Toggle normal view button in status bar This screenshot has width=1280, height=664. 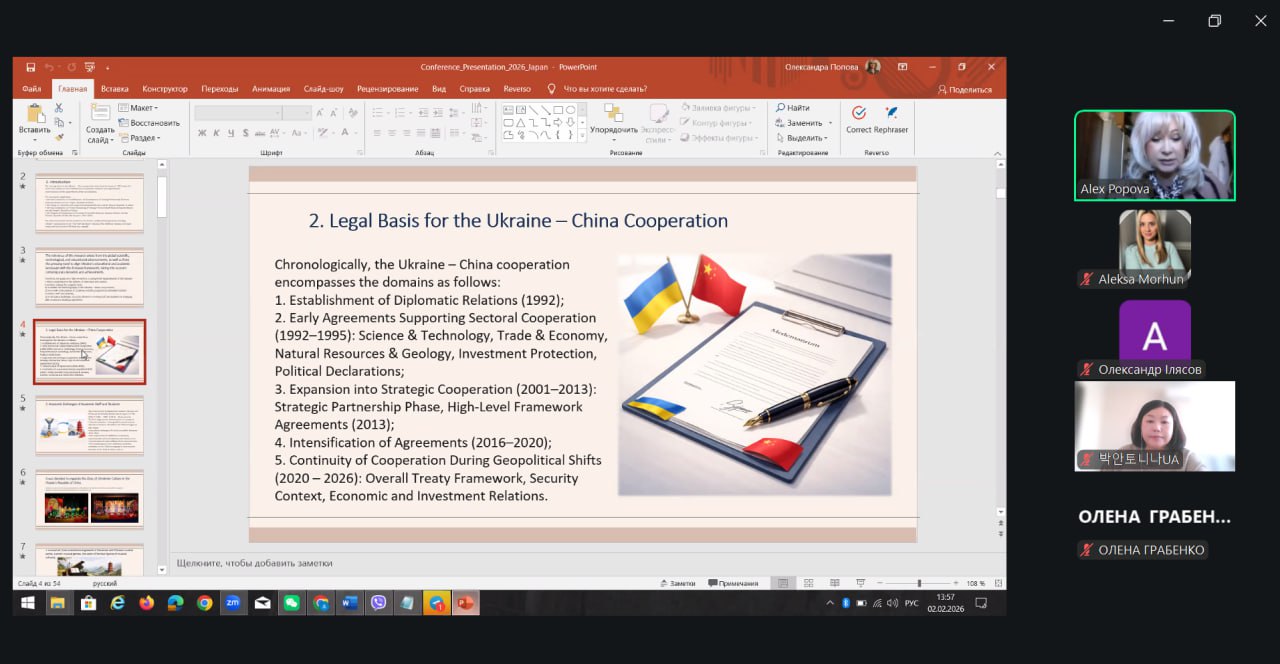(783, 583)
